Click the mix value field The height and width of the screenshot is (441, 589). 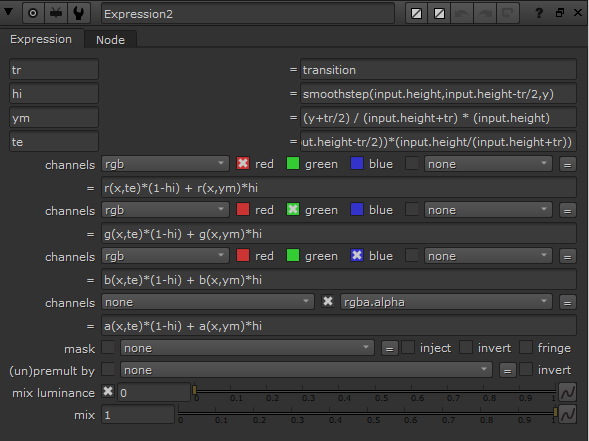(138, 415)
